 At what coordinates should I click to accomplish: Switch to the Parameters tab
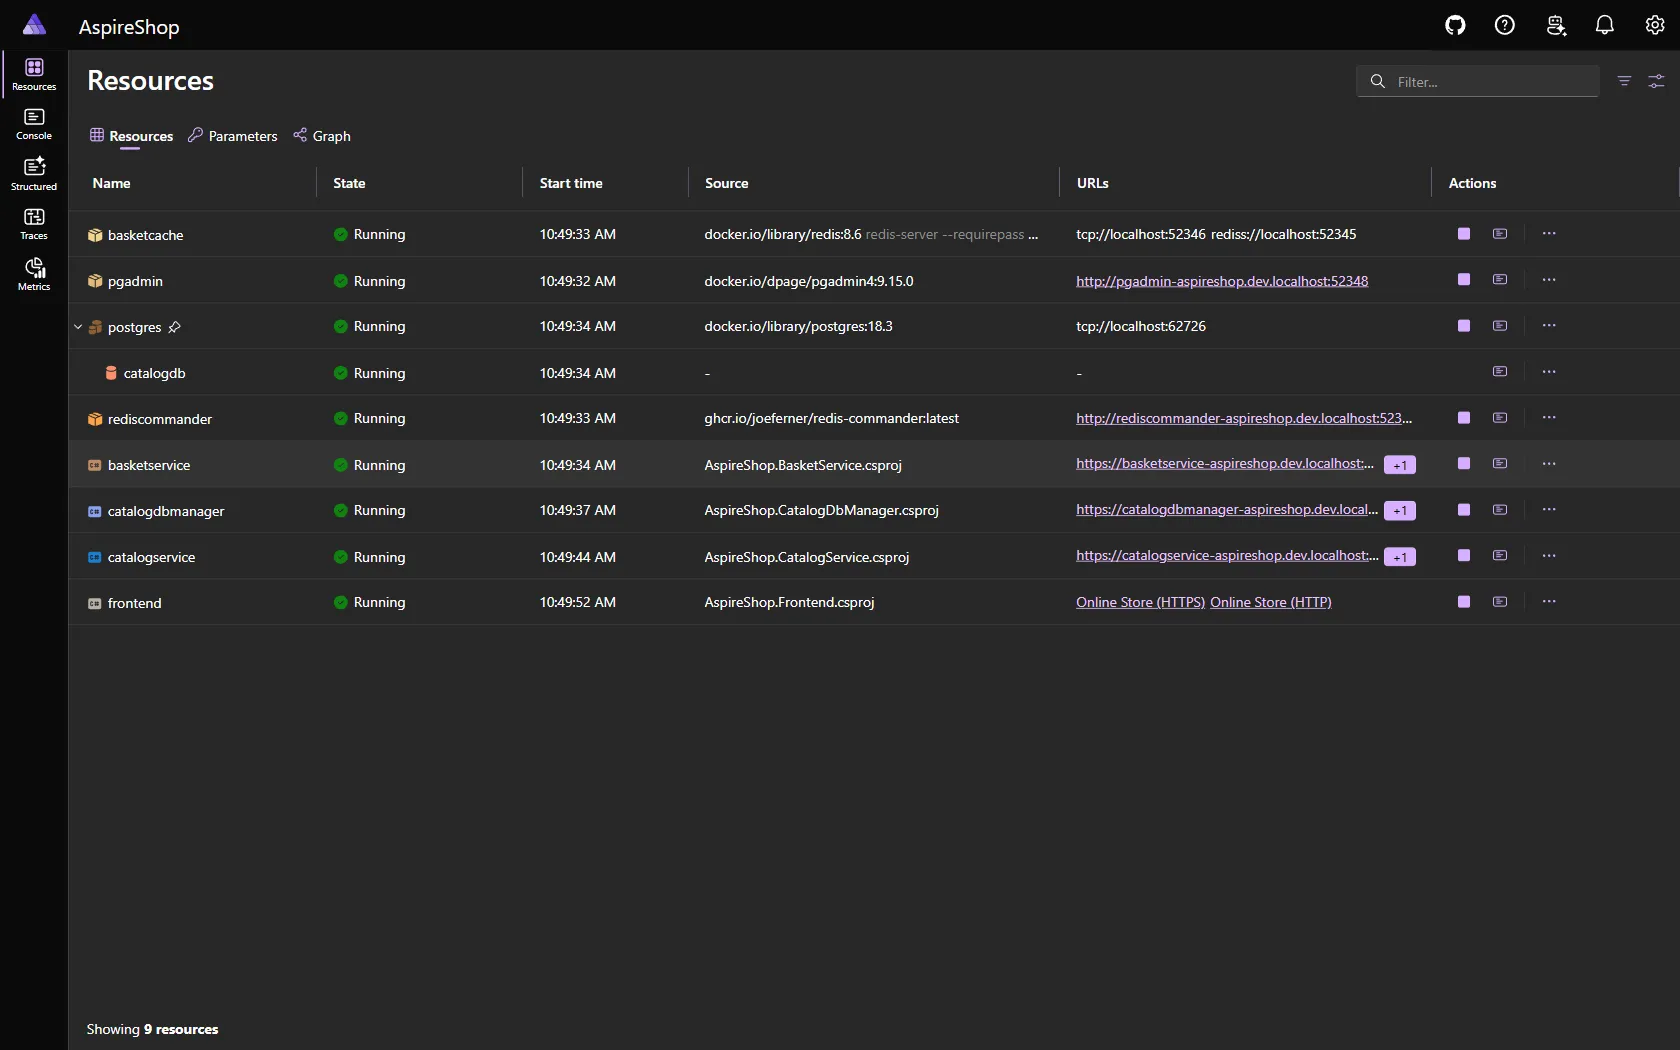[x=233, y=136]
